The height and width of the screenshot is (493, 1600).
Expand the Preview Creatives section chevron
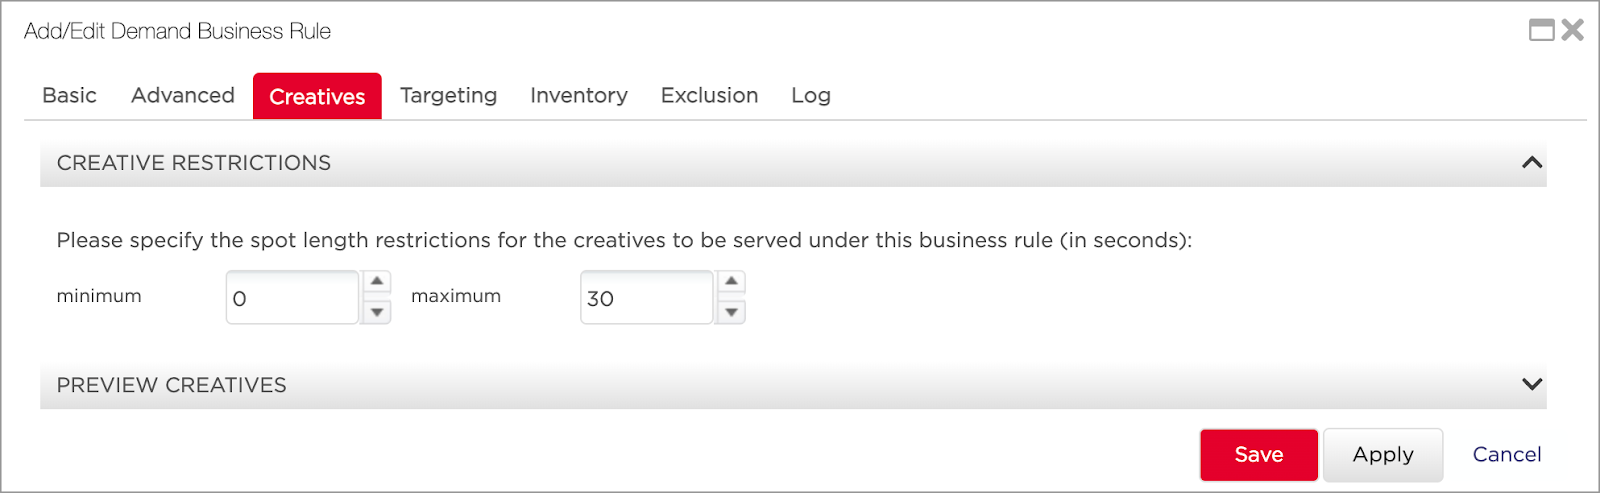click(1531, 384)
